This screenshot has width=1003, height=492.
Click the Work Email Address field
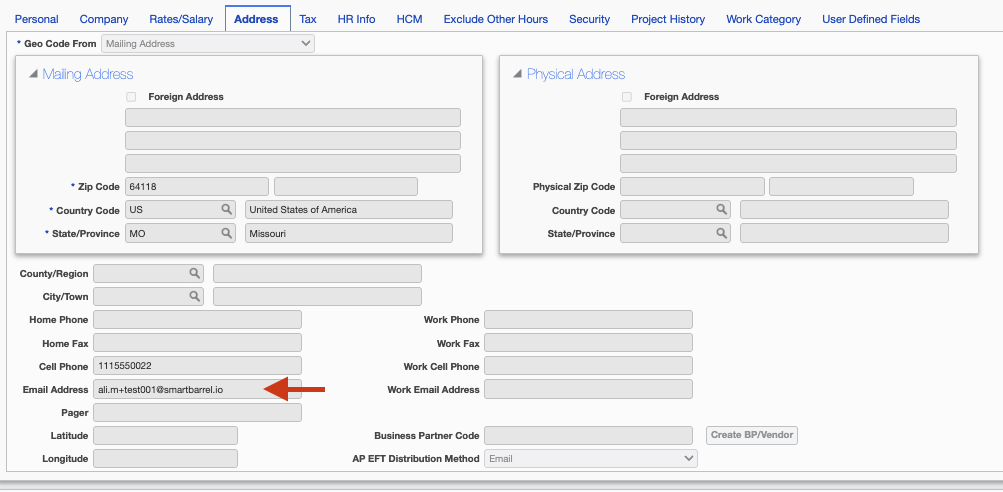pos(588,389)
